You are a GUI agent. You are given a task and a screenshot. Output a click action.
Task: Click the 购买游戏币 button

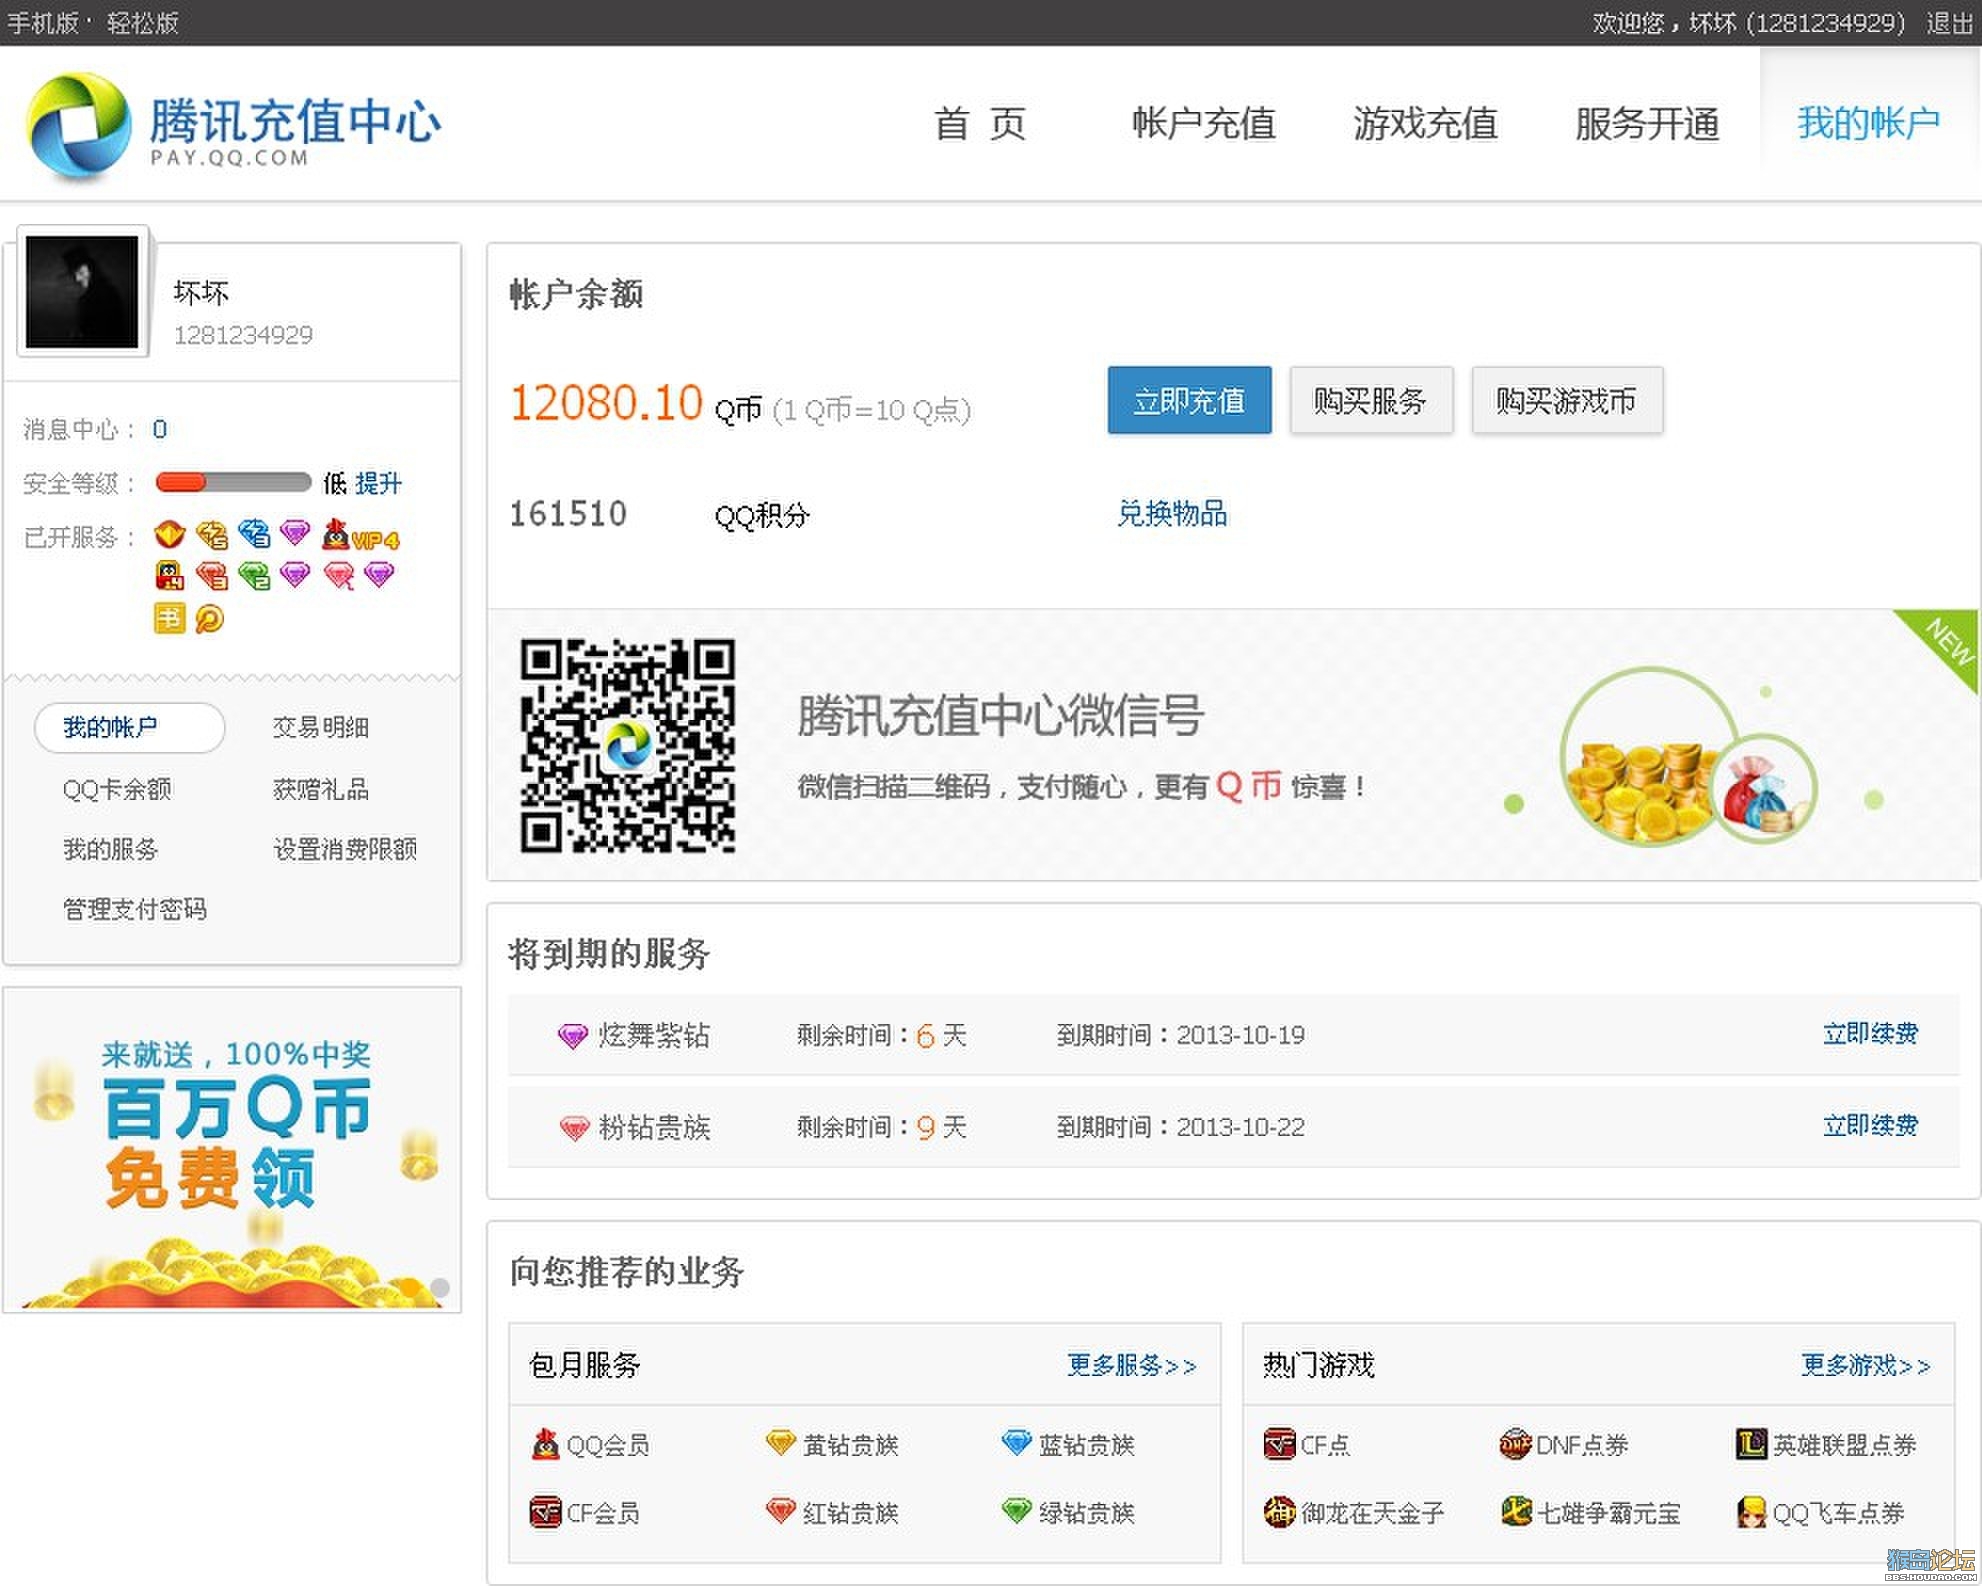coord(1567,400)
